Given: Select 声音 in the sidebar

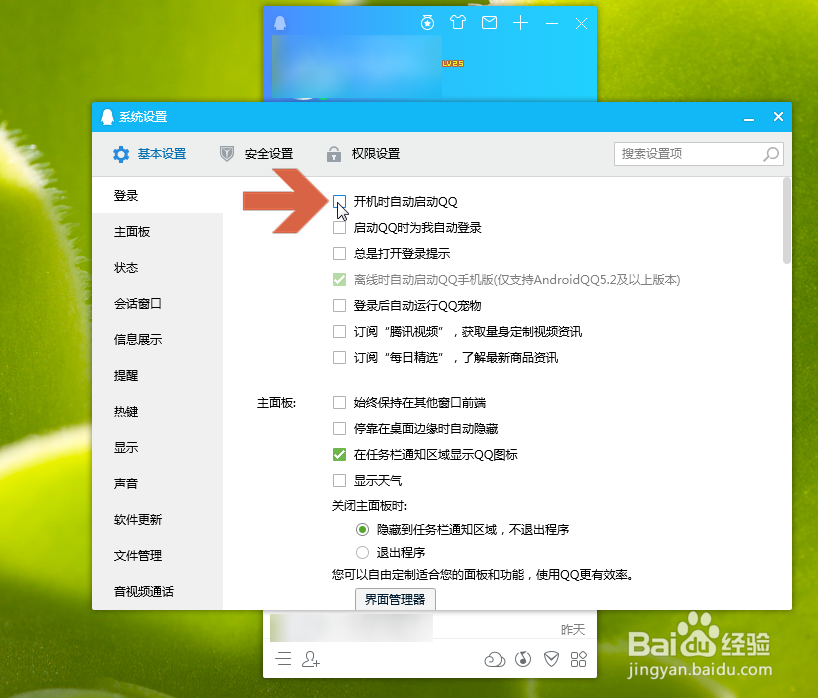Looking at the screenshot, I should (158, 484).
